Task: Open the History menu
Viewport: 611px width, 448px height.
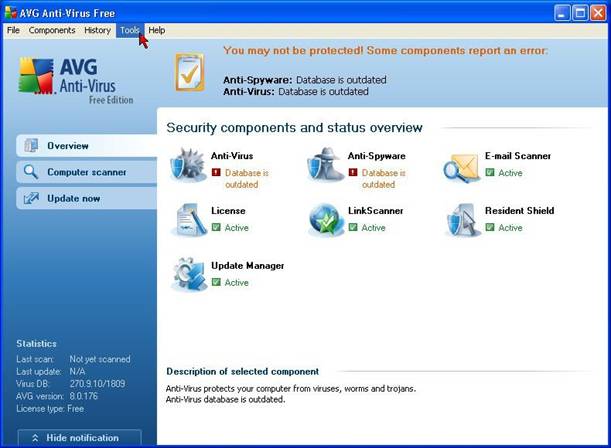Action: (x=97, y=30)
